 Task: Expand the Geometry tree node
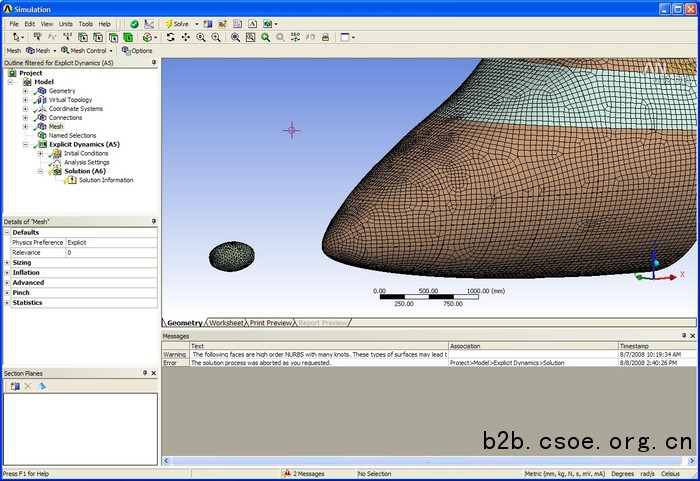[x=25, y=91]
